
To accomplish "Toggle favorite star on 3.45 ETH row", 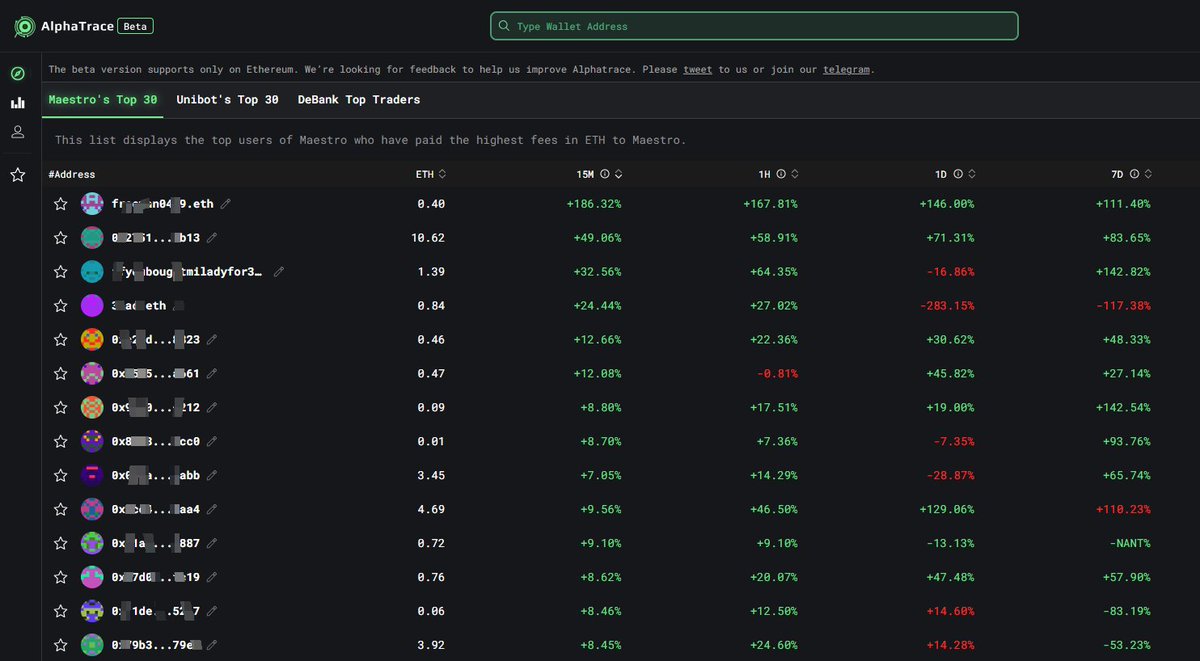I will click(61, 475).
